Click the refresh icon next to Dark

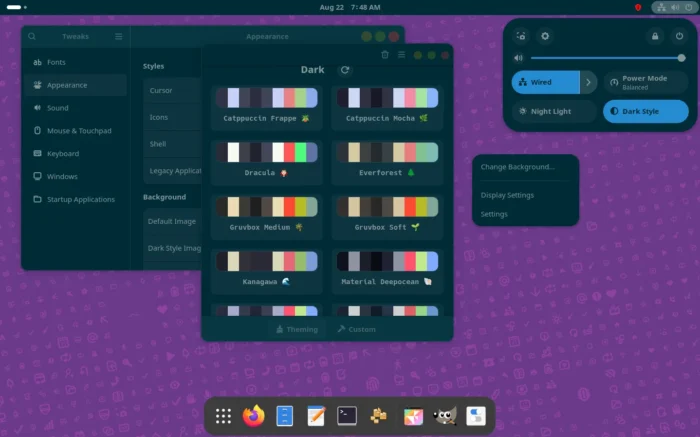[x=345, y=70]
